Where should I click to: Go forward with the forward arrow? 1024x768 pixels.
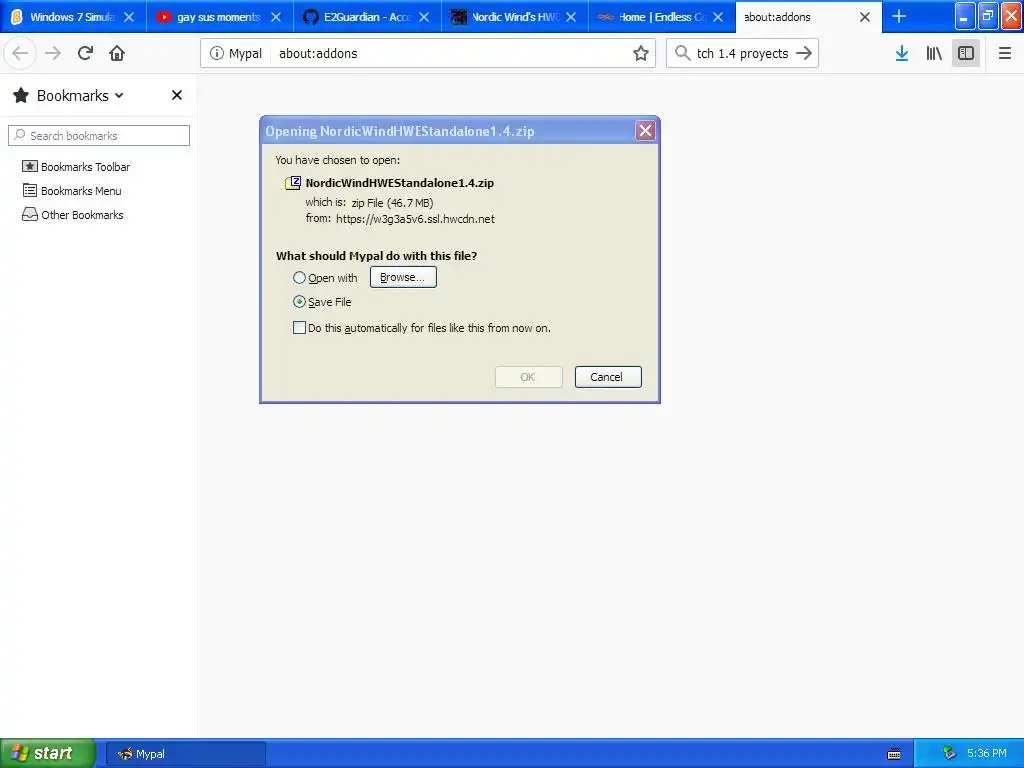(53, 54)
